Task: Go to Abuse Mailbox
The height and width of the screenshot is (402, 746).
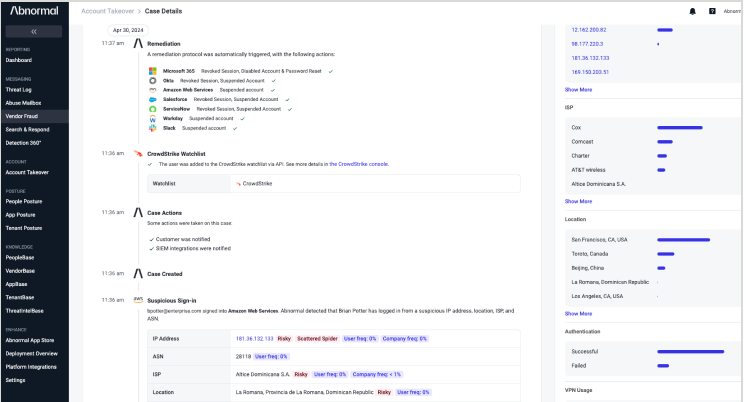Action: pyautogui.click(x=23, y=103)
